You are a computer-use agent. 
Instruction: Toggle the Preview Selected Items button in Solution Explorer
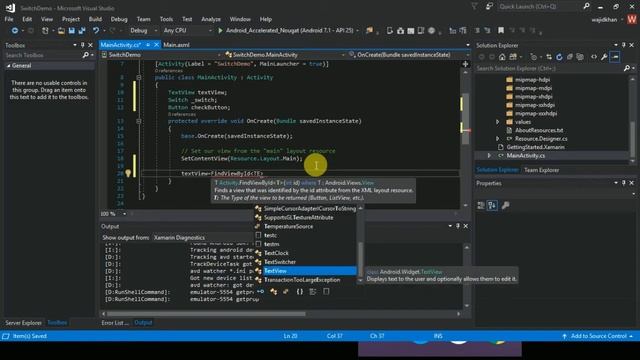pos(615,57)
